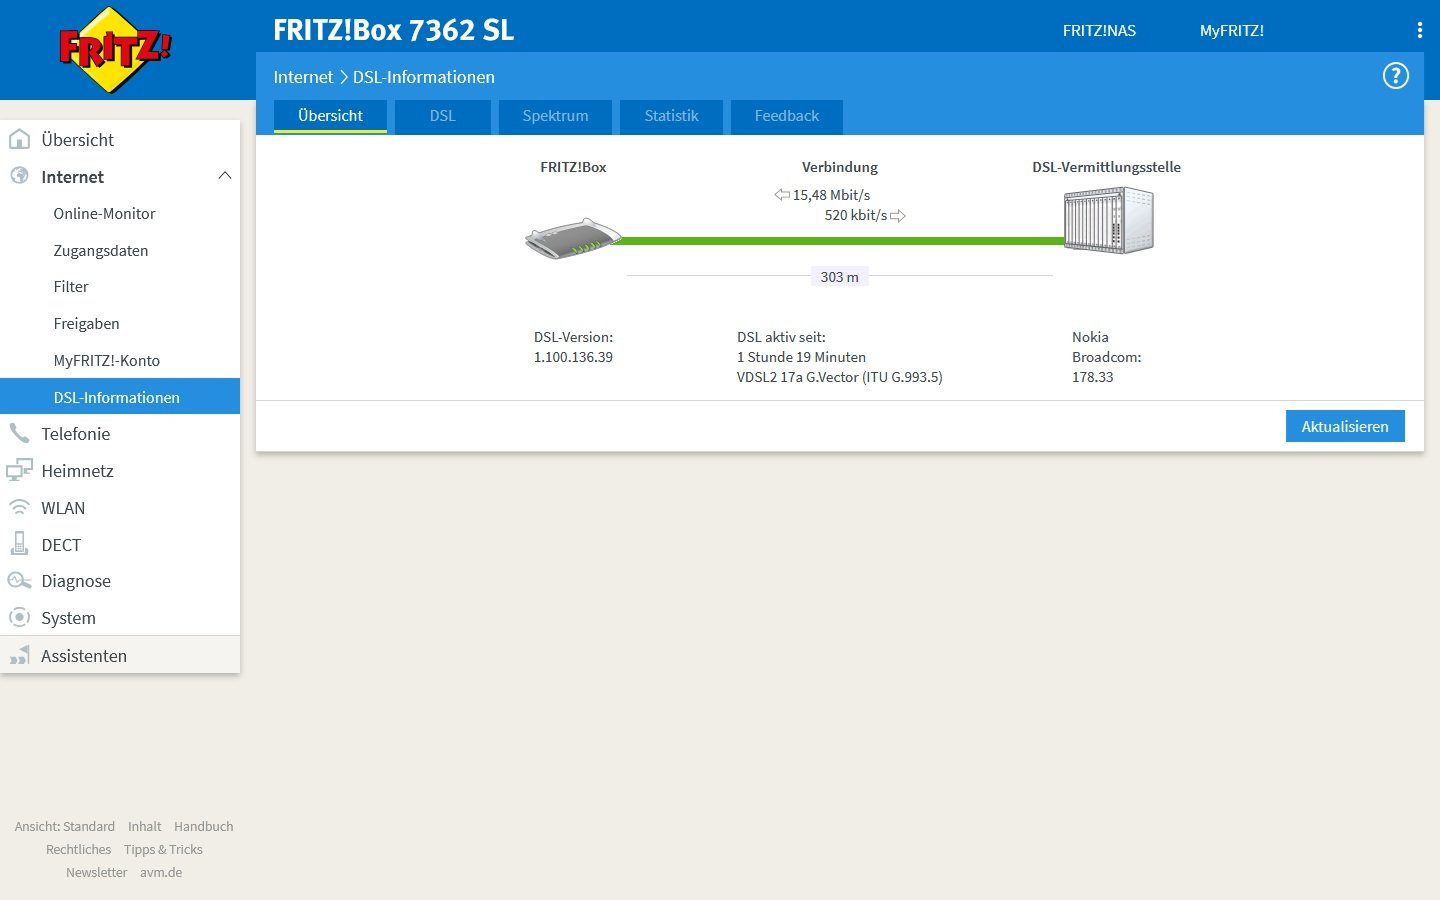Click the Ansicht: Standard footer link
This screenshot has height=900, width=1440.
[65, 826]
